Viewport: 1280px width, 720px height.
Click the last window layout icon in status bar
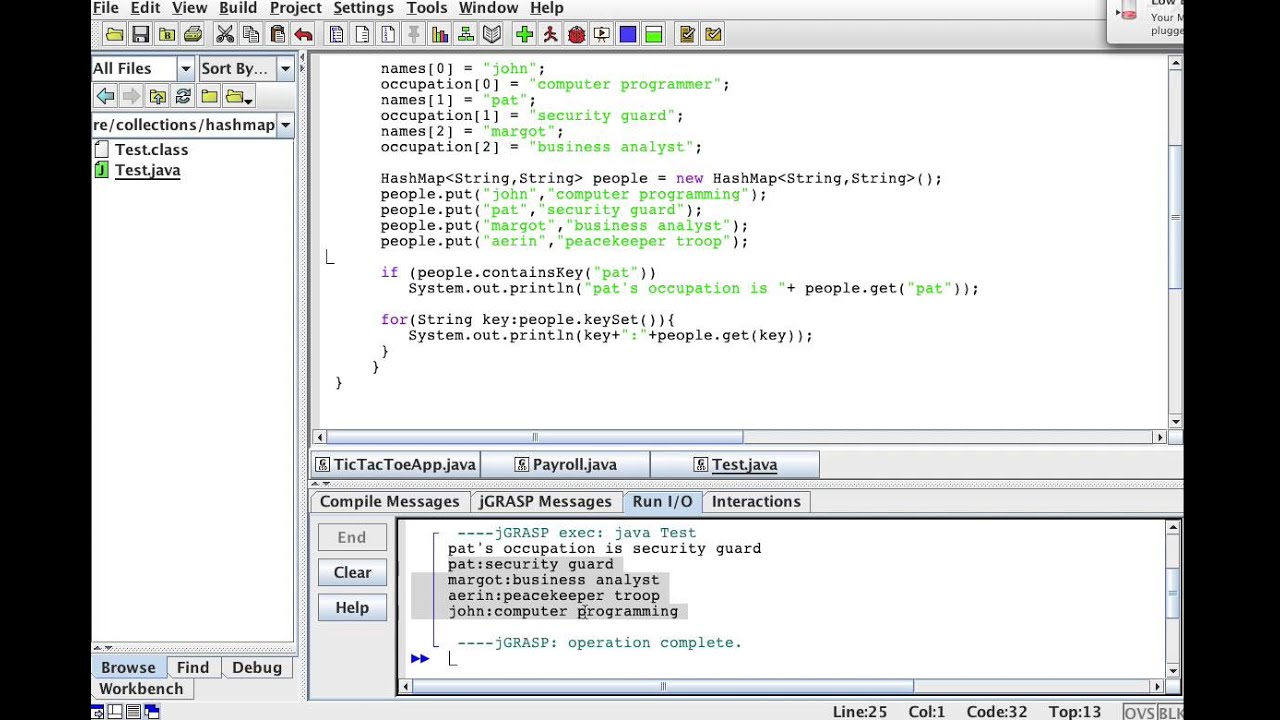152,712
